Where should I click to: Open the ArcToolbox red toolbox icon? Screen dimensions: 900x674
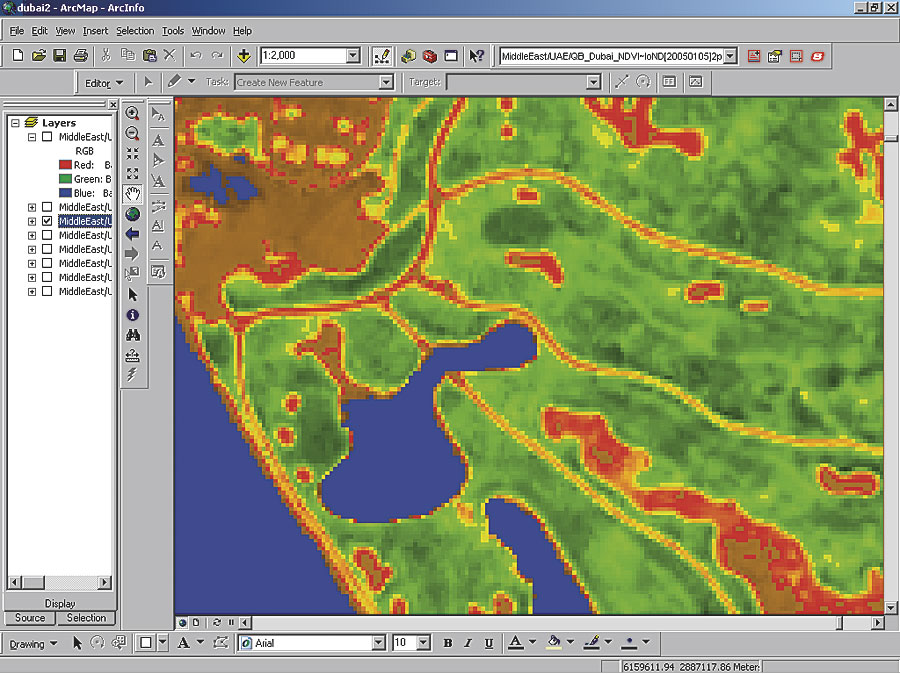[x=430, y=56]
